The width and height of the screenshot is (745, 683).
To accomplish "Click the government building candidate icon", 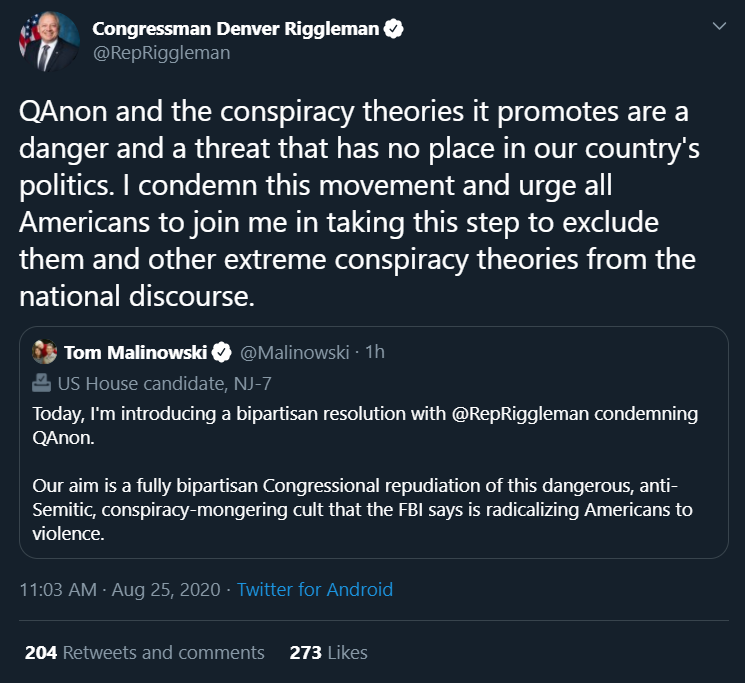I will pos(42,382).
